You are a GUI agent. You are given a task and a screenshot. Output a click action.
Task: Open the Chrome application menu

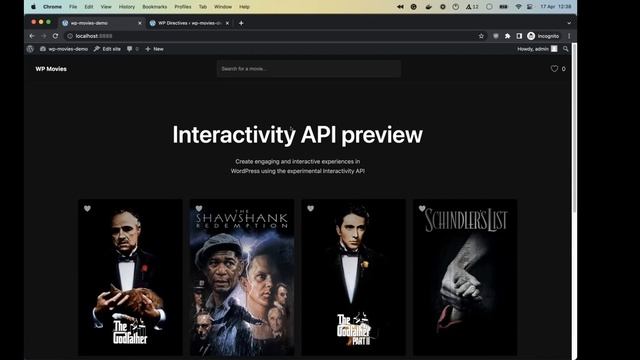pos(52,7)
